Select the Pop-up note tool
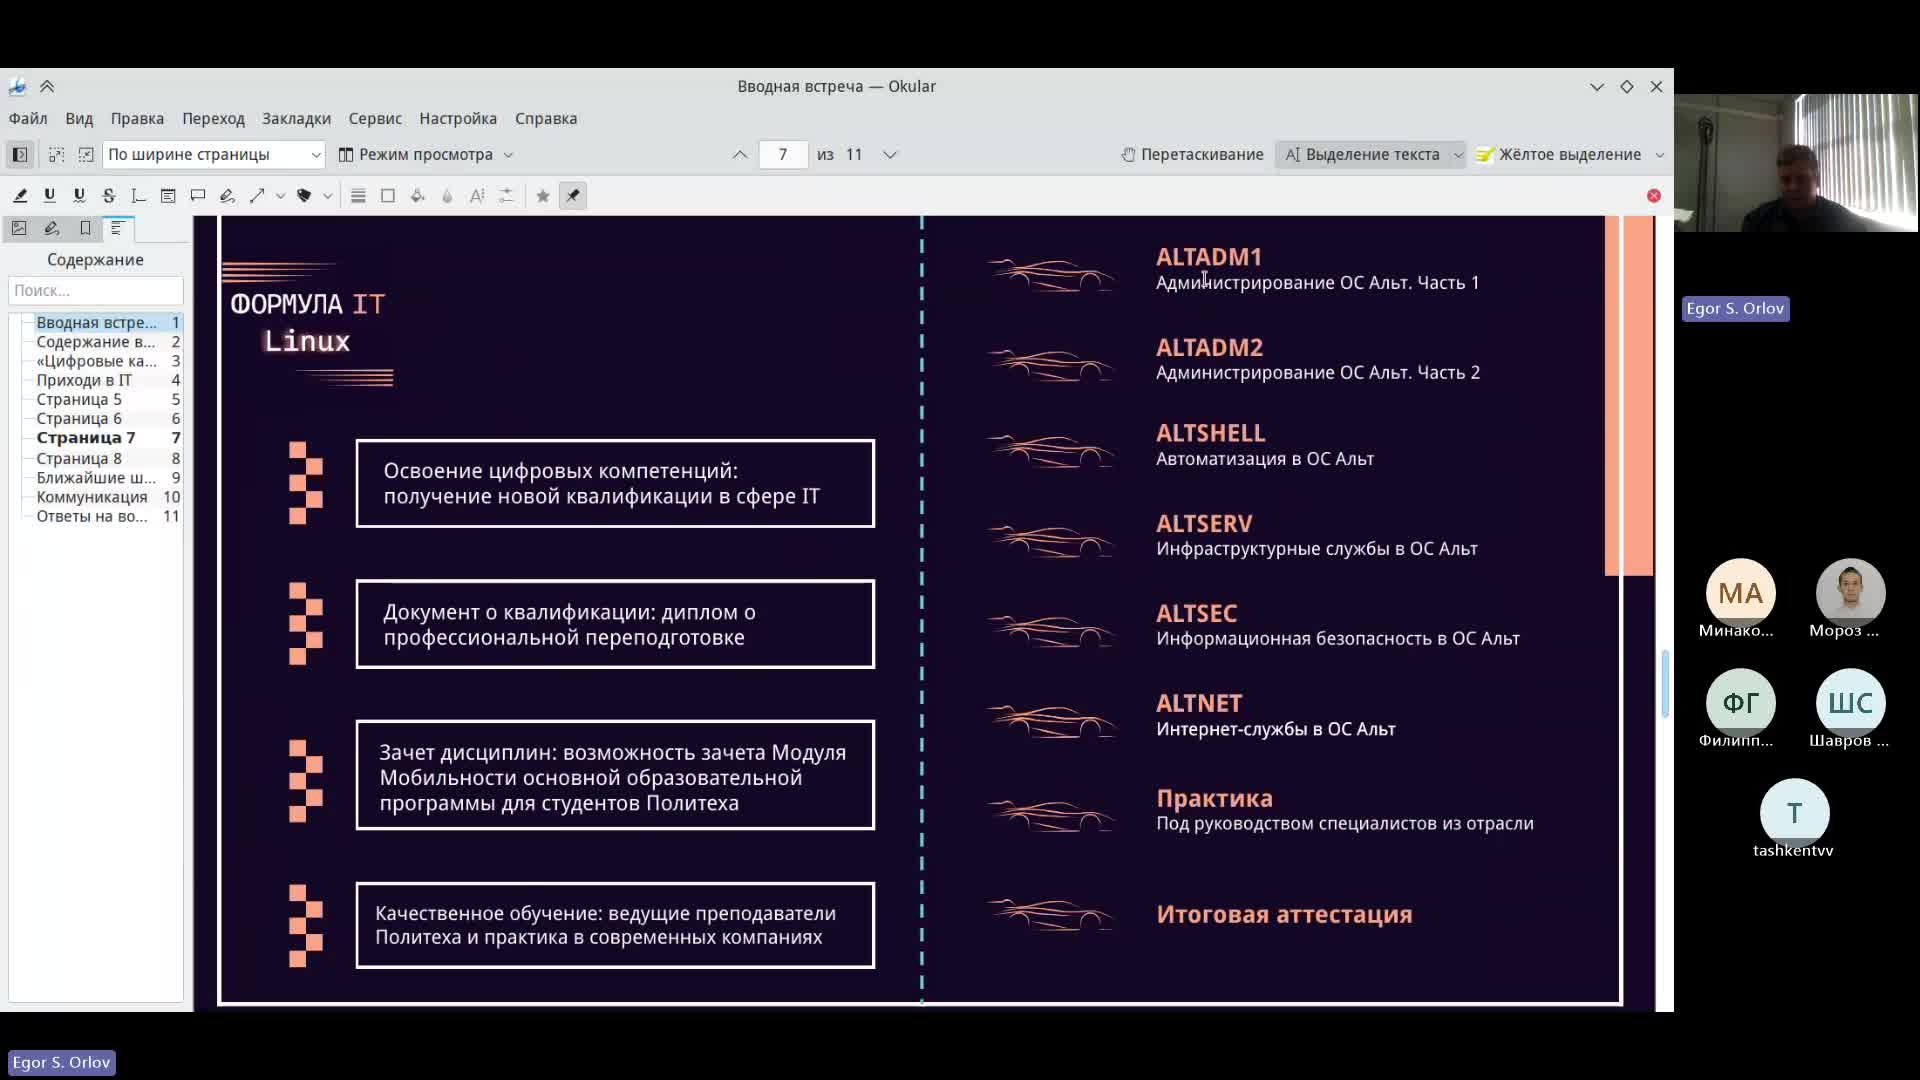 198,196
